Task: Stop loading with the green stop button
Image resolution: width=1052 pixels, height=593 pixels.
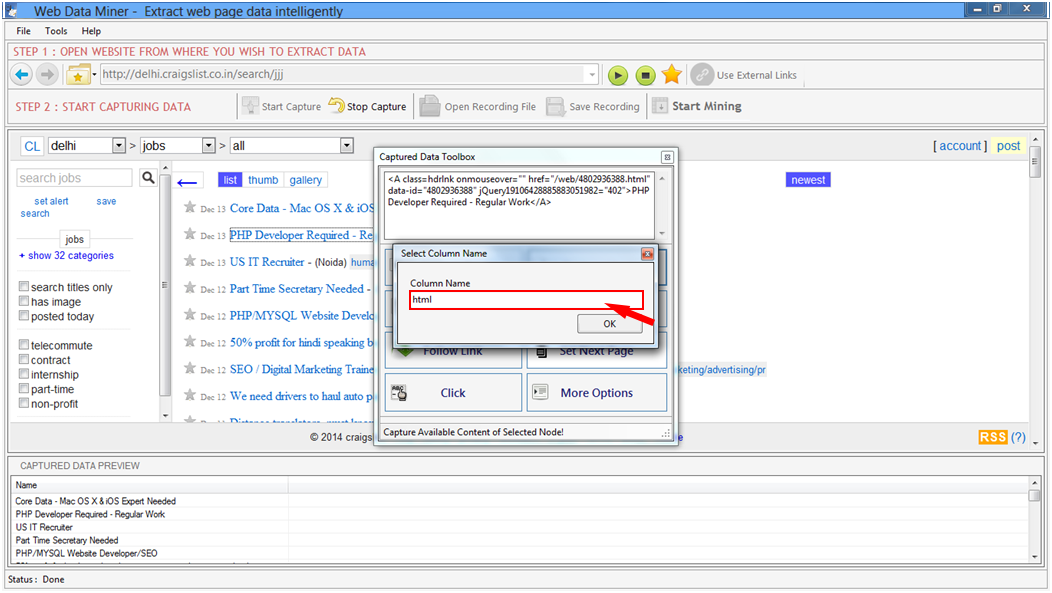Action: [645, 75]
